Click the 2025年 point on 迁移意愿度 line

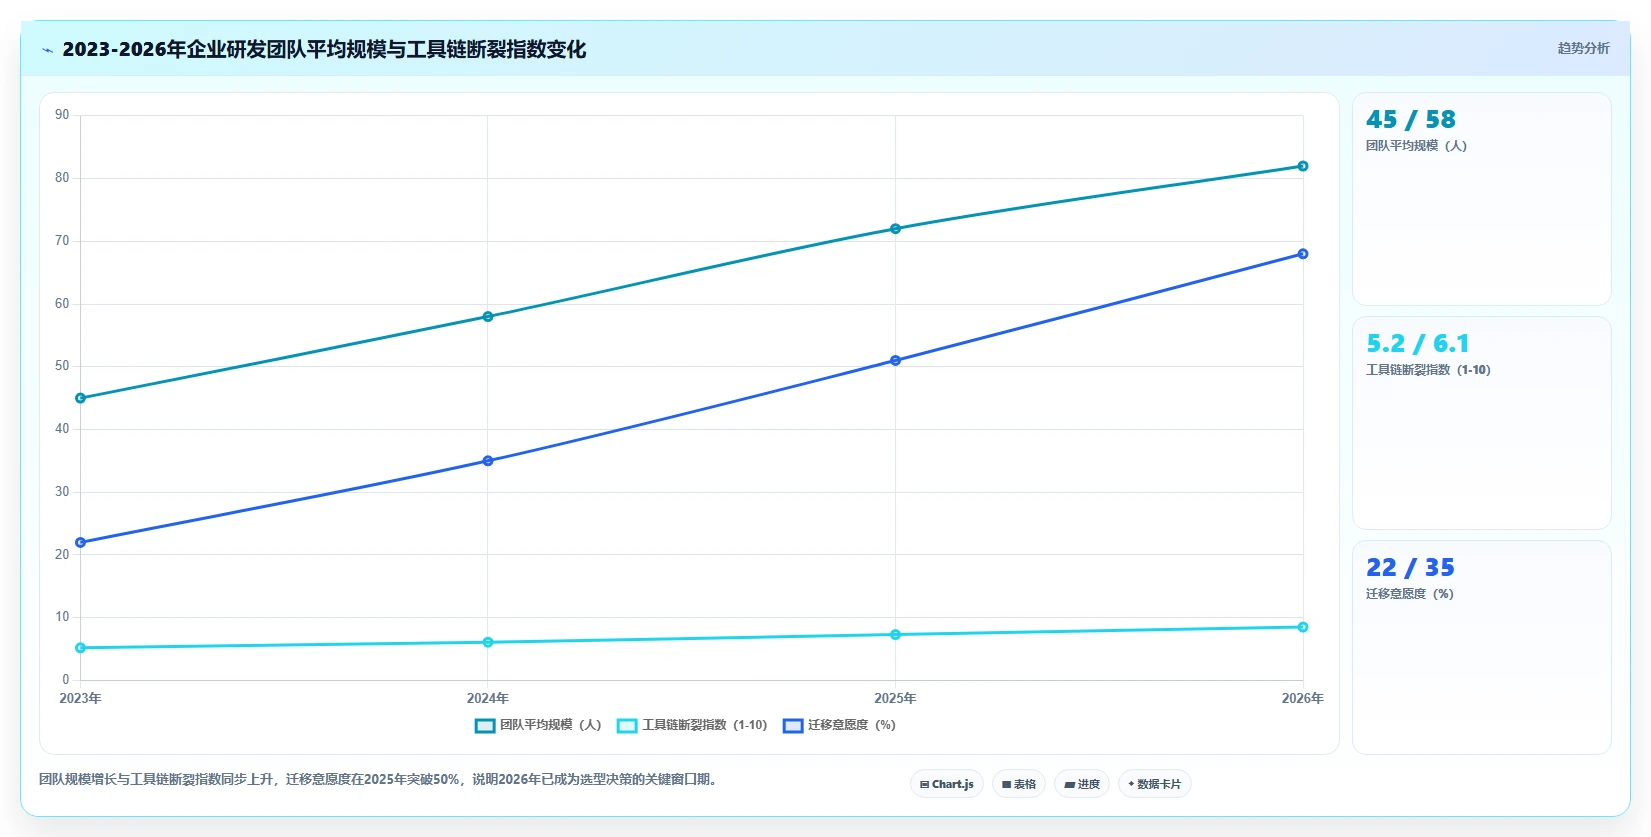[895, 361]
